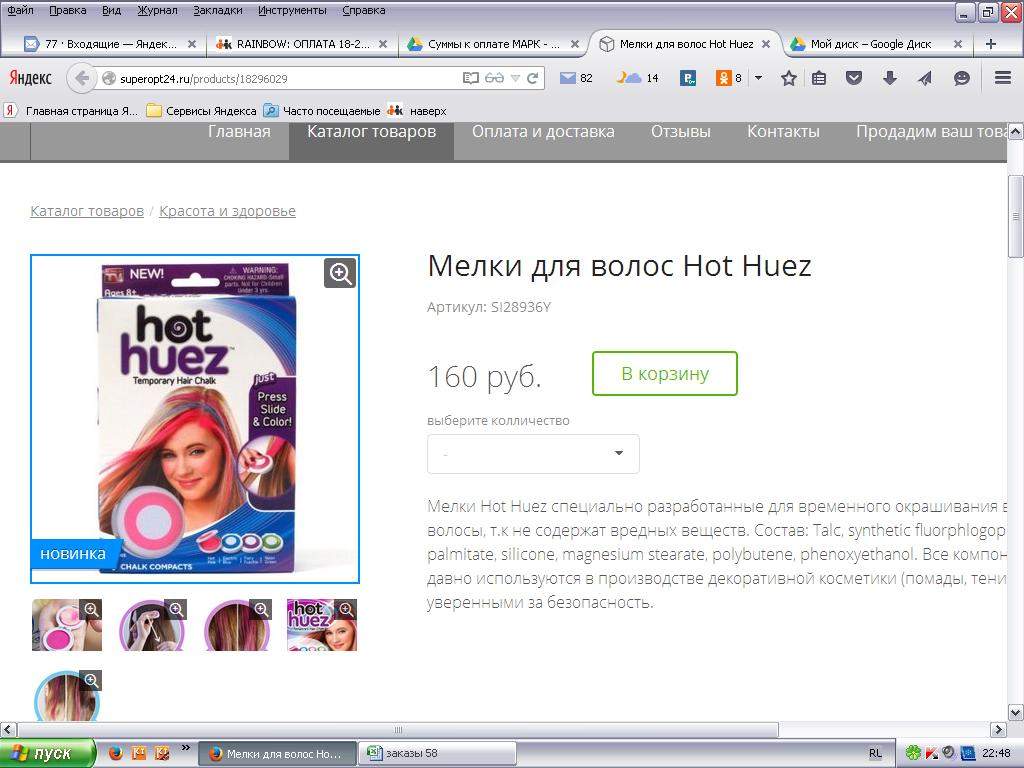Expand hidden quick launch items chevron
The width and height of the screenshot is (1024, 768).
point(186,747)
